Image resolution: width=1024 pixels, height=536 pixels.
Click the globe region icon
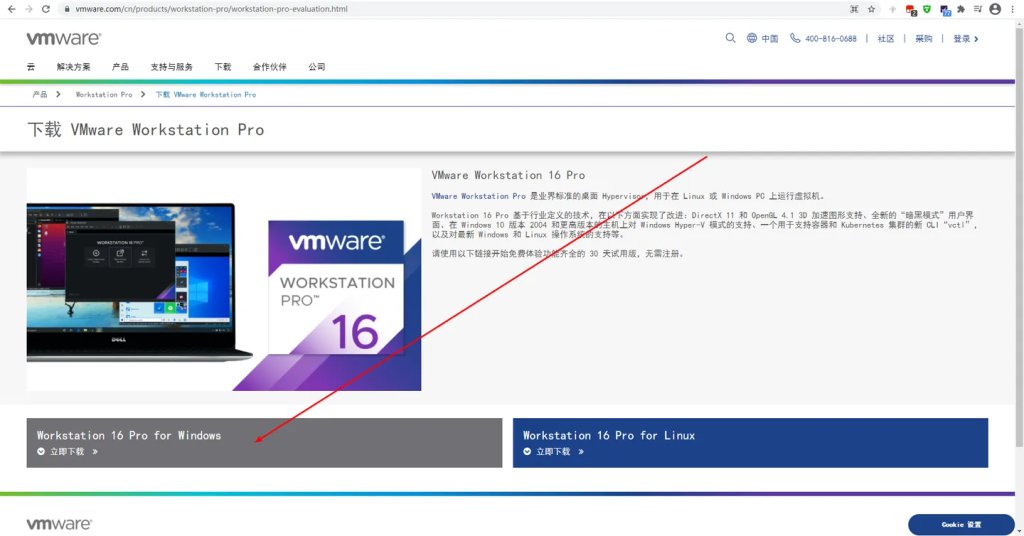point(752,38)
